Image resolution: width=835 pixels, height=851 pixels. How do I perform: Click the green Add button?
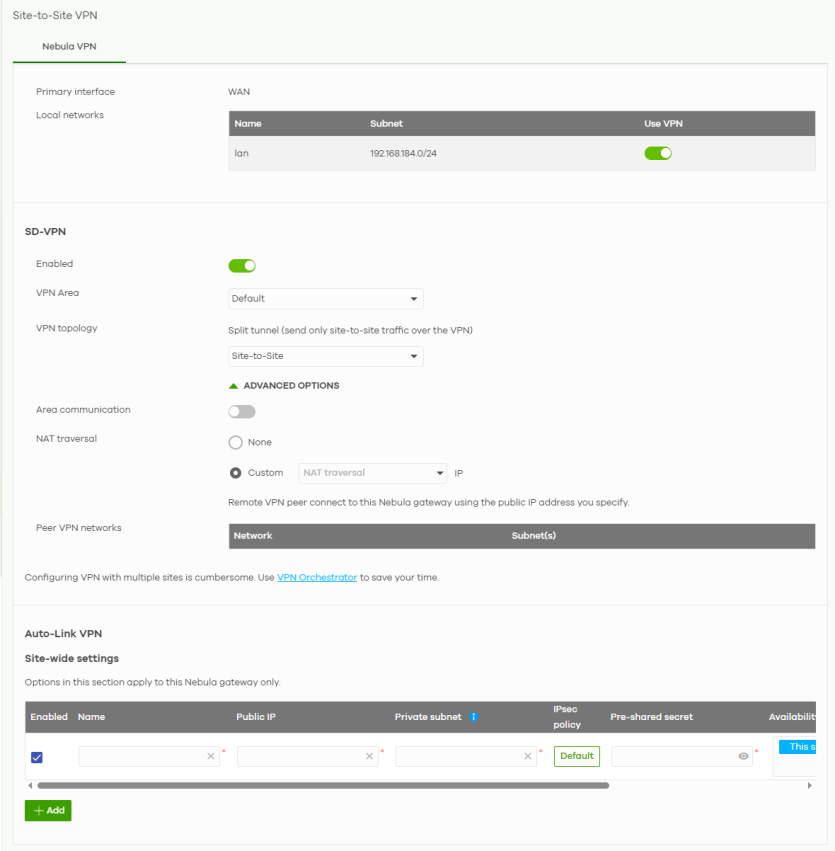click(48, 810)
